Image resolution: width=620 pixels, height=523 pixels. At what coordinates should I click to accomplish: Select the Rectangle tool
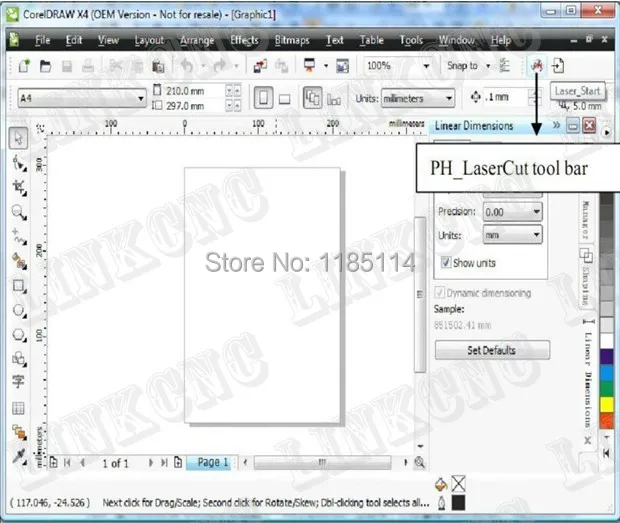point(19,286)
